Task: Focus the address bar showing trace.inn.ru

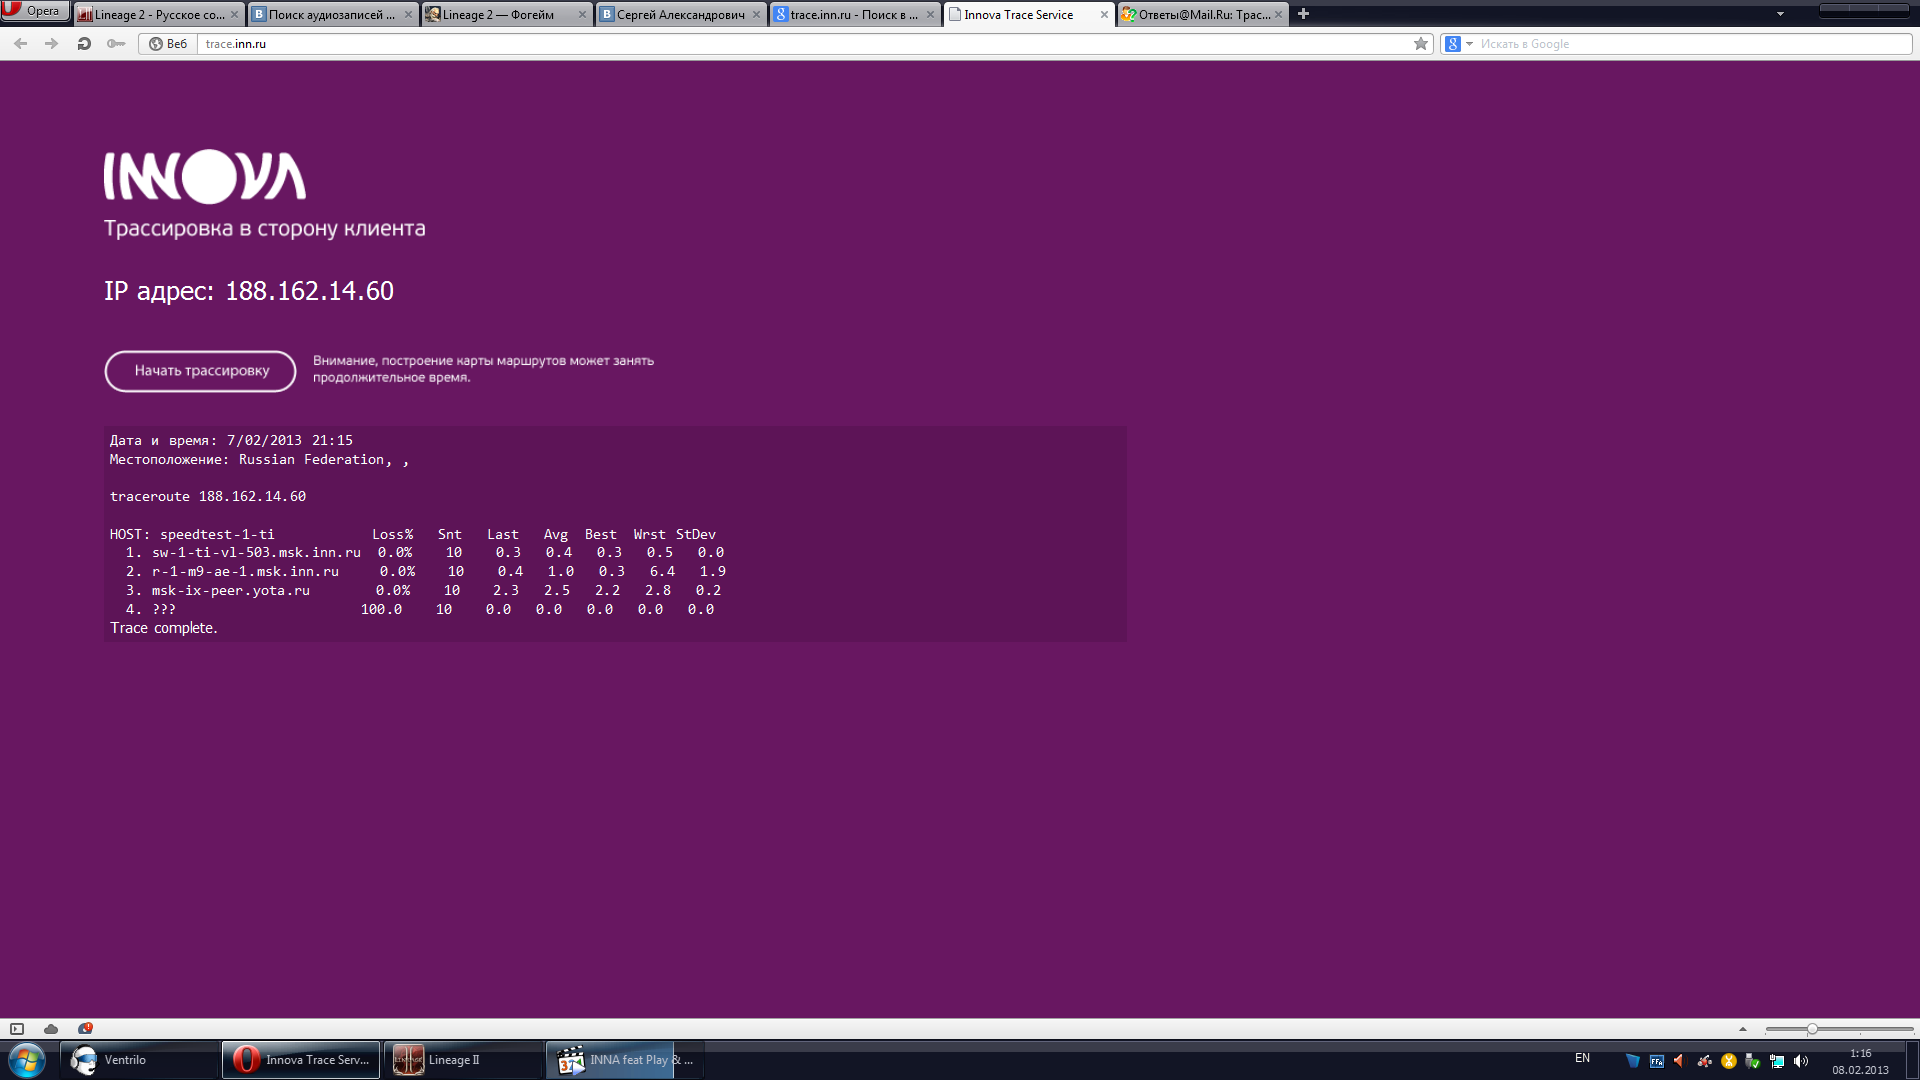Action: pos(805,44)
